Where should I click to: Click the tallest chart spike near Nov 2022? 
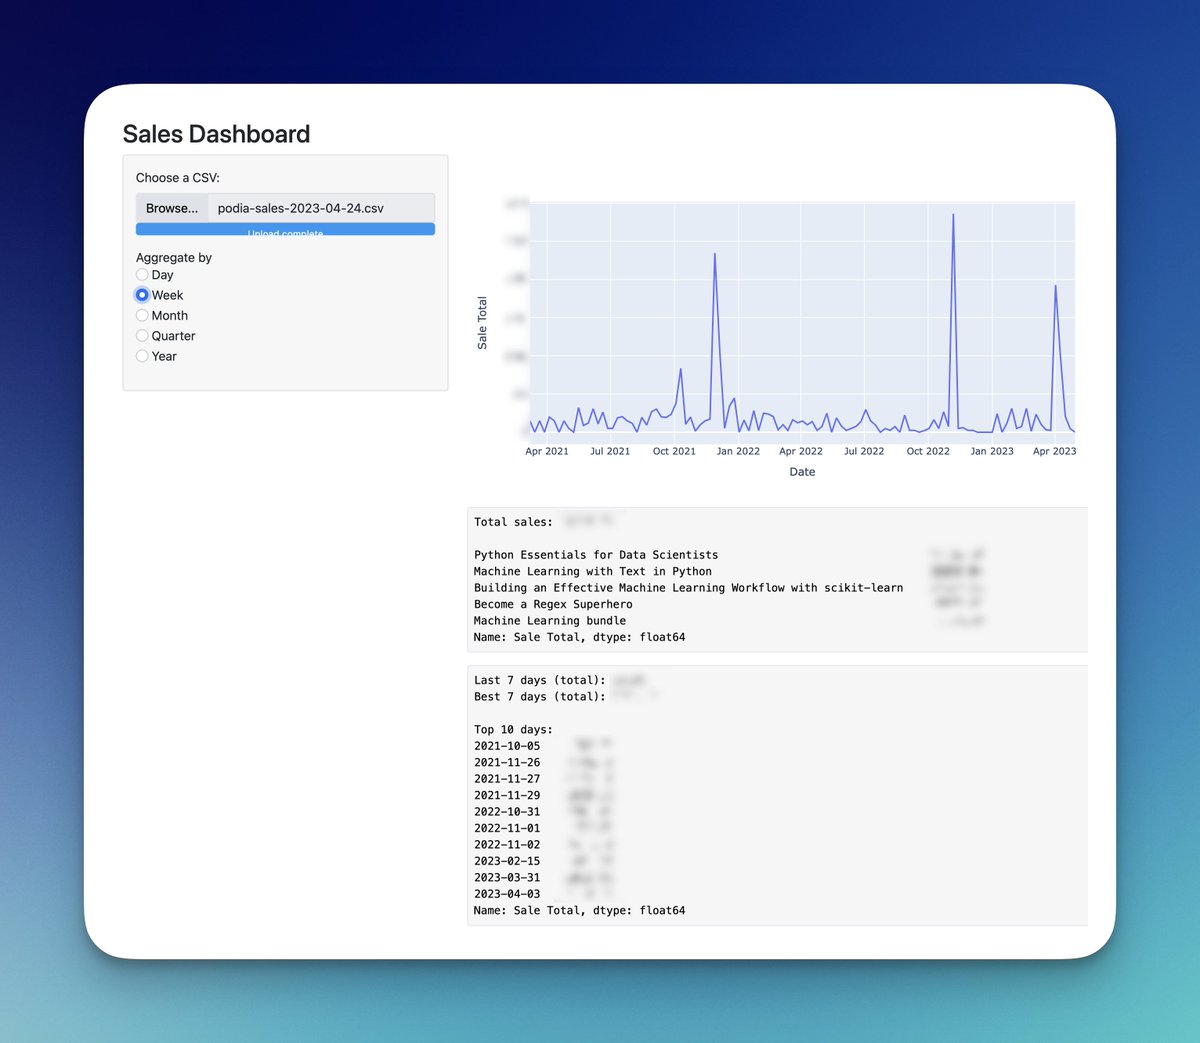tap(953, 215)
